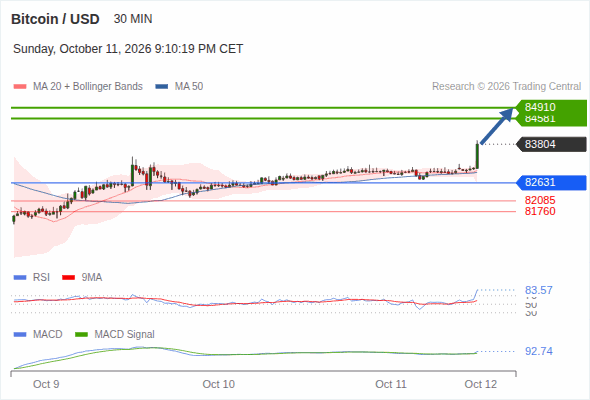Click the Oct 11 date axis label
This screenshot has width=590, height=400.
[x=391, y=384]
